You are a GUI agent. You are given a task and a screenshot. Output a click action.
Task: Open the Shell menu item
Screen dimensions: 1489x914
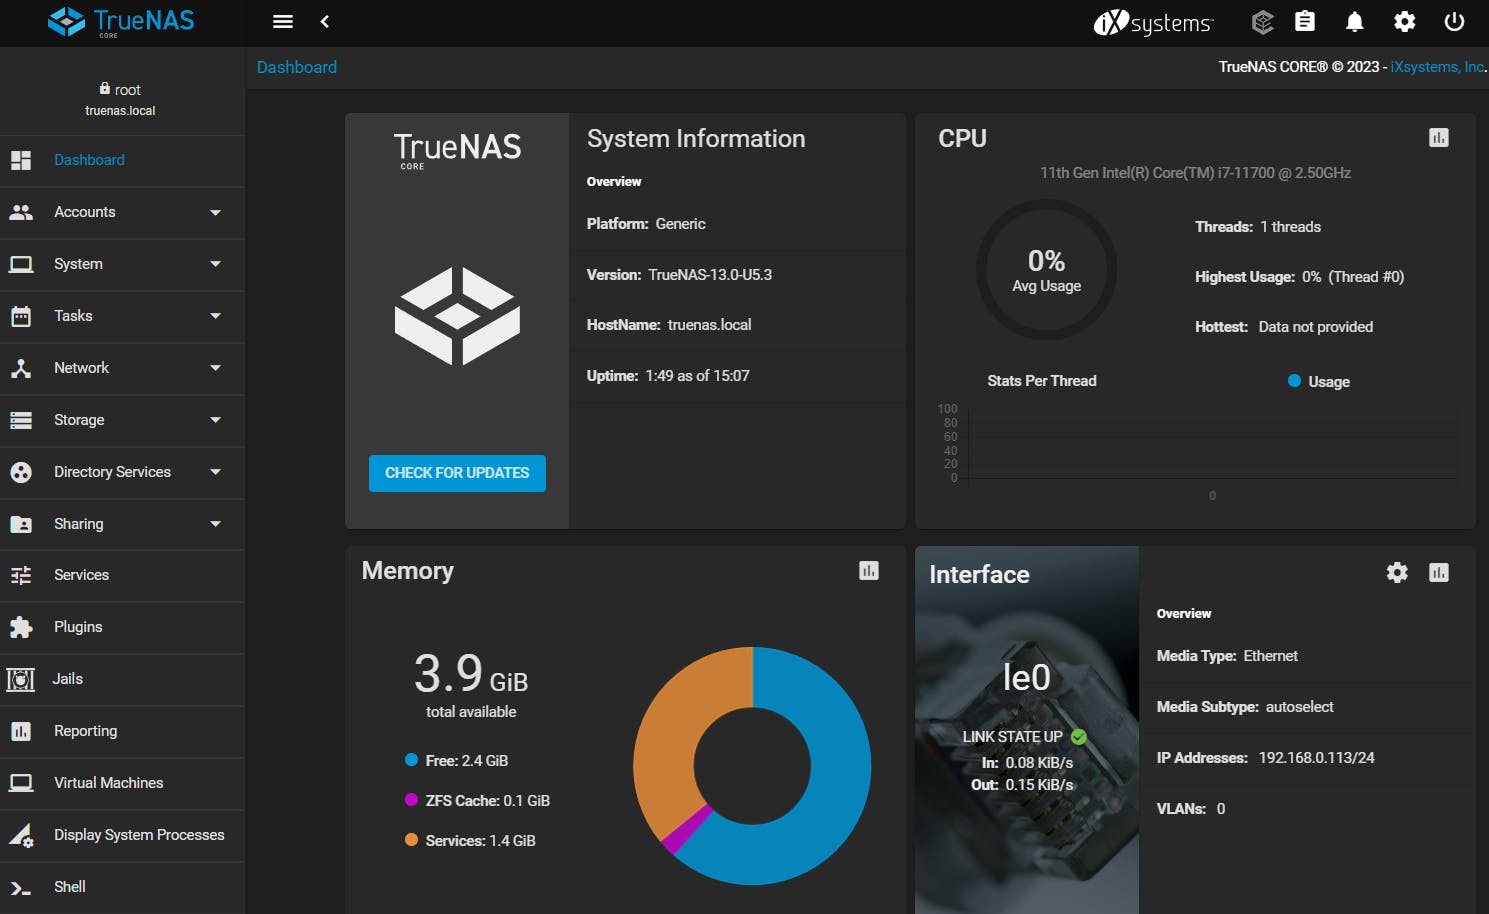click(70, 887)
